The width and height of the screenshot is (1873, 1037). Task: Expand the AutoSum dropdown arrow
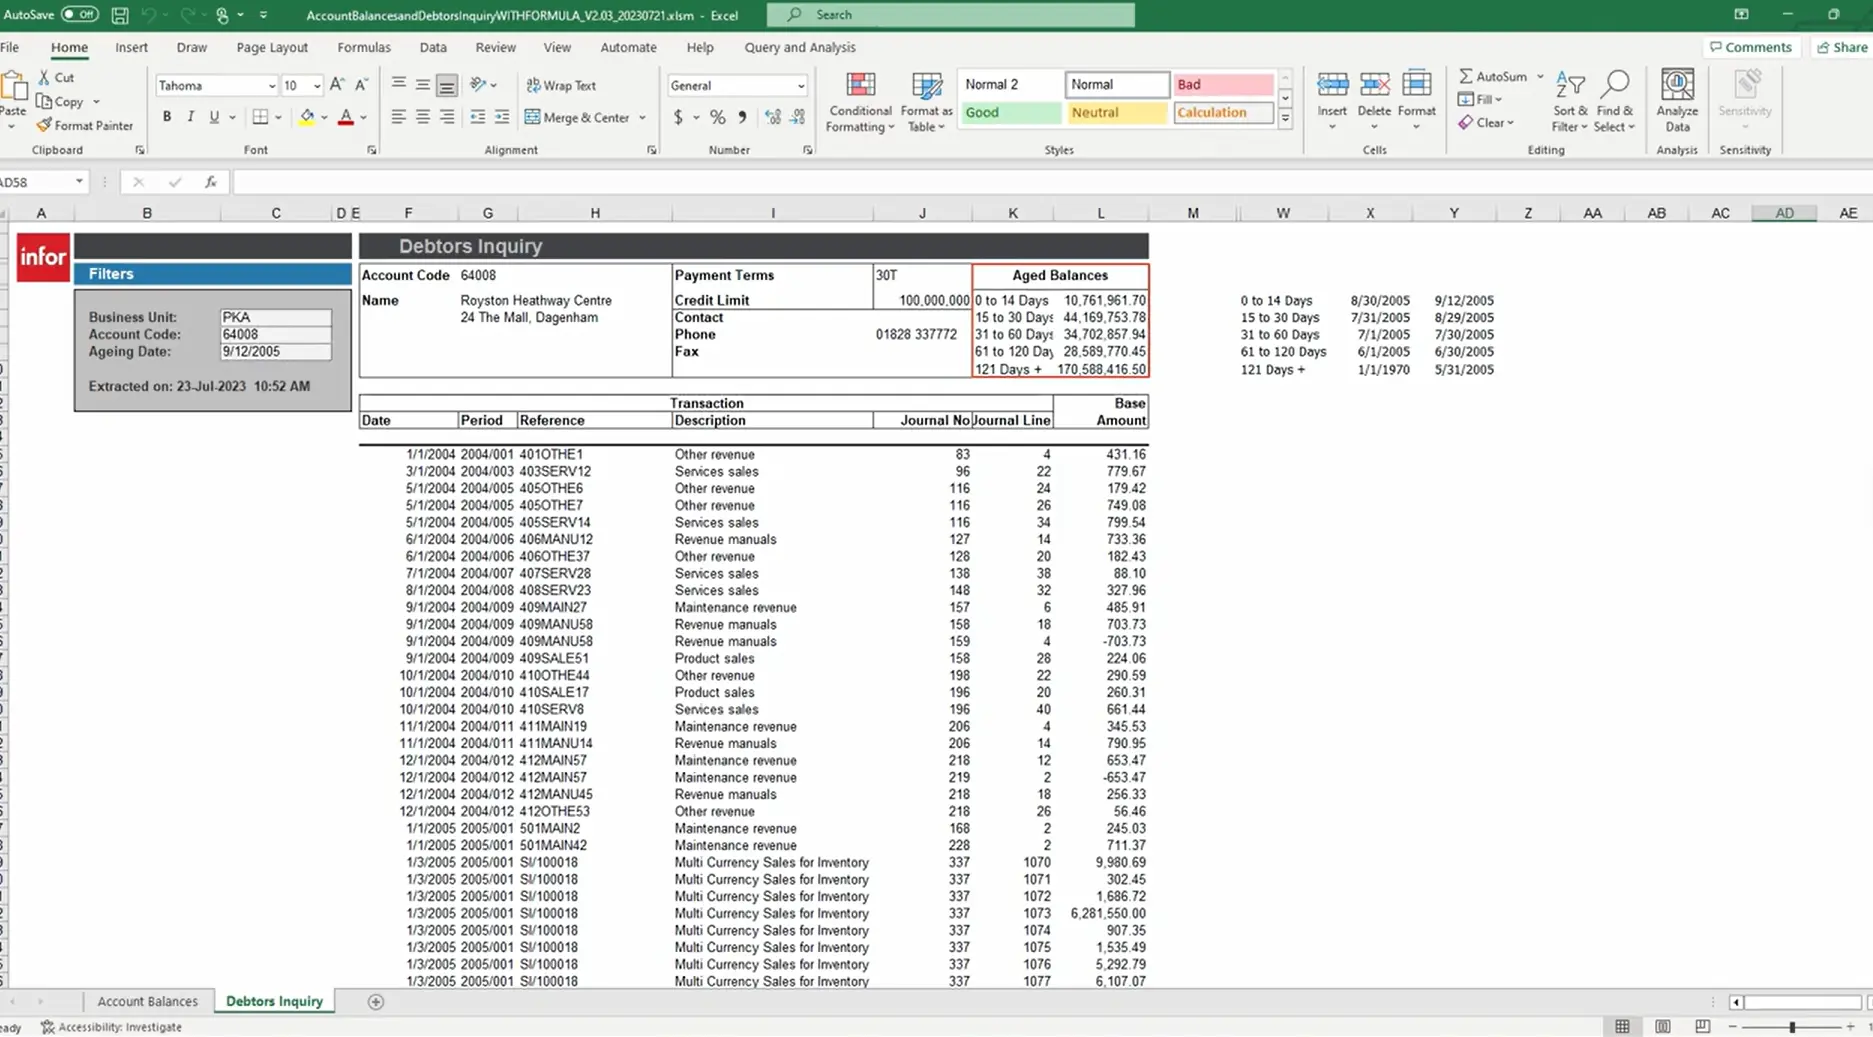(1540, 77)
